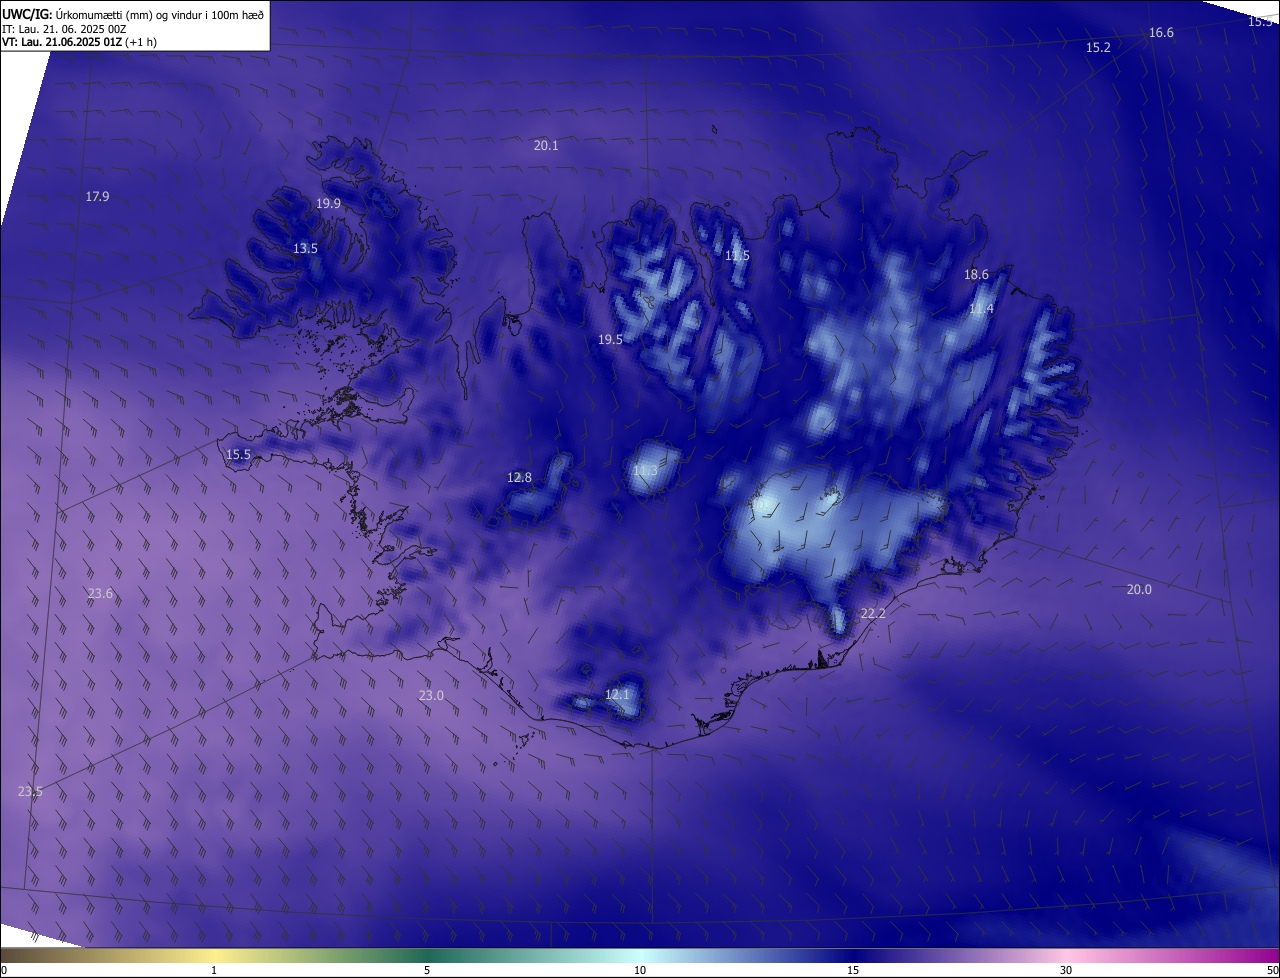The height and width of the screenshot is (978, 1280).
Task: Click the colorbar tick label 30
Action: click(x=1066, y=971)
